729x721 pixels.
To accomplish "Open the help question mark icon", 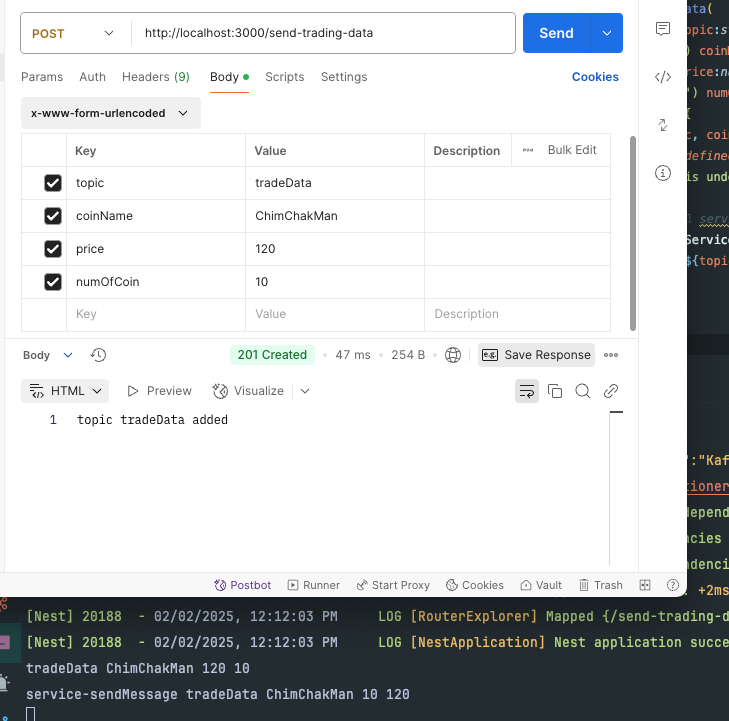I will coord(673,585).
